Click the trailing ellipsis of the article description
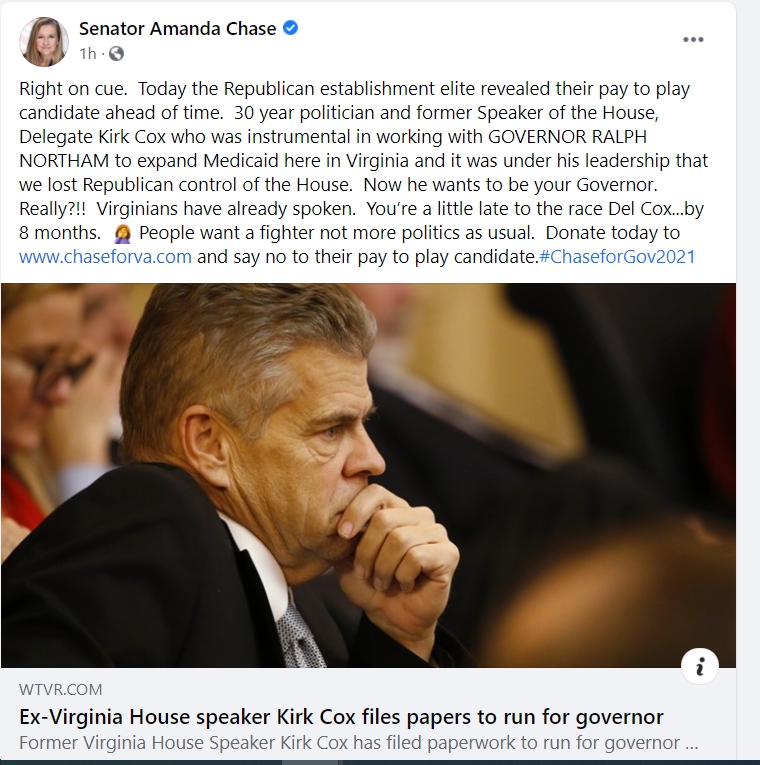This screenshot has width=760, height=765. (692, 744)
